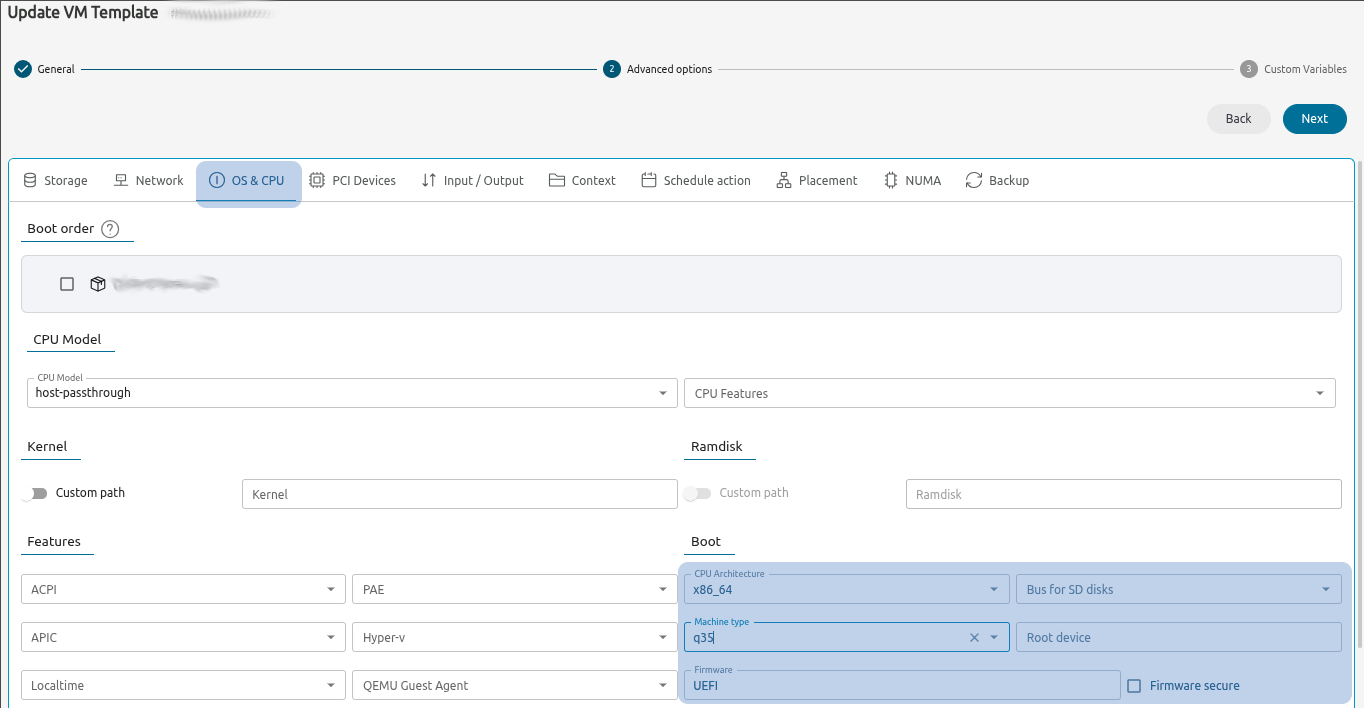Clear Machine type value with X icon

point(974,638)
